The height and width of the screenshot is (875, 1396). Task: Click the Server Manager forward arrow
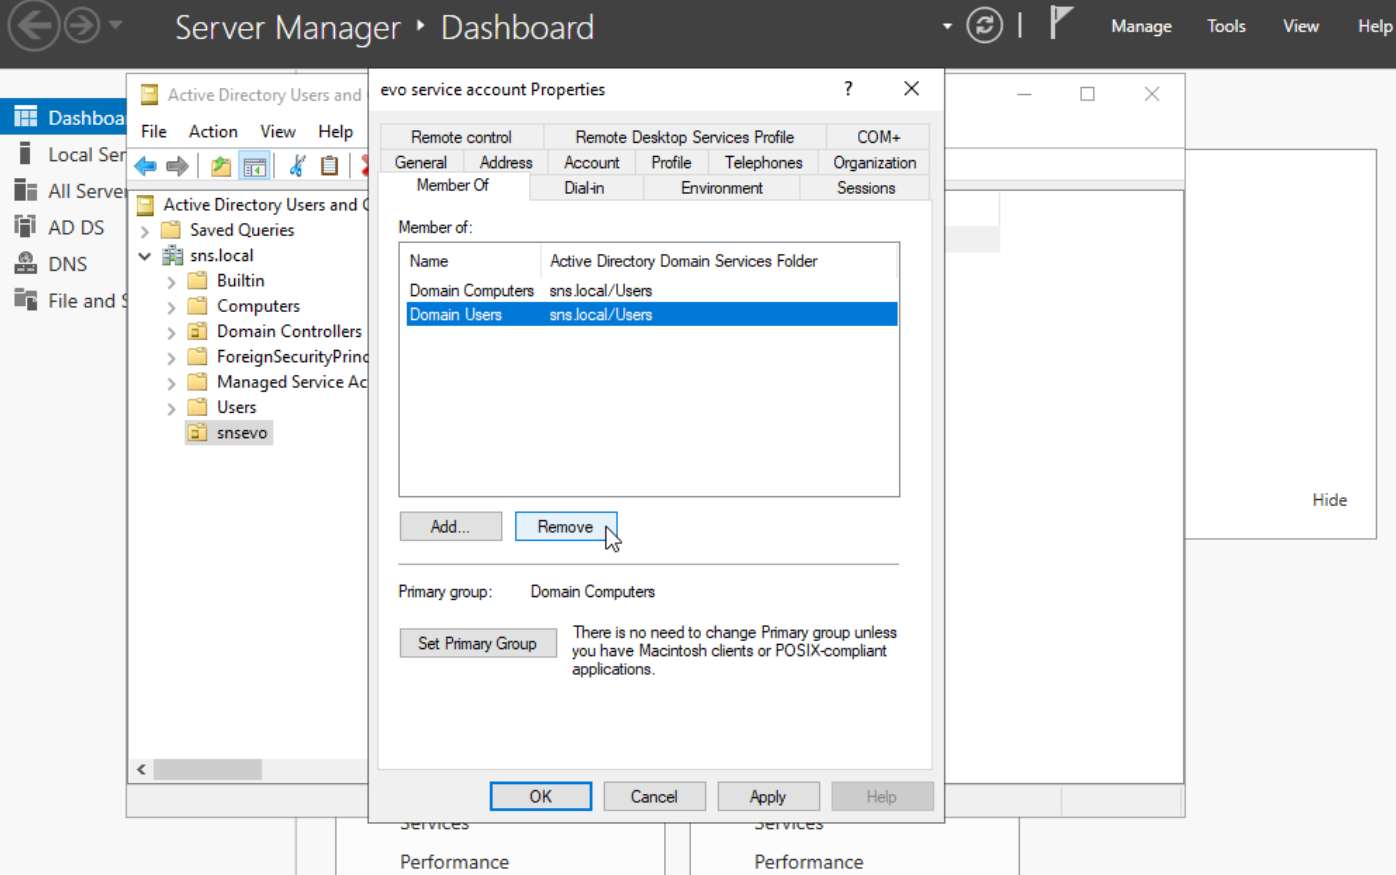(82, 26)
